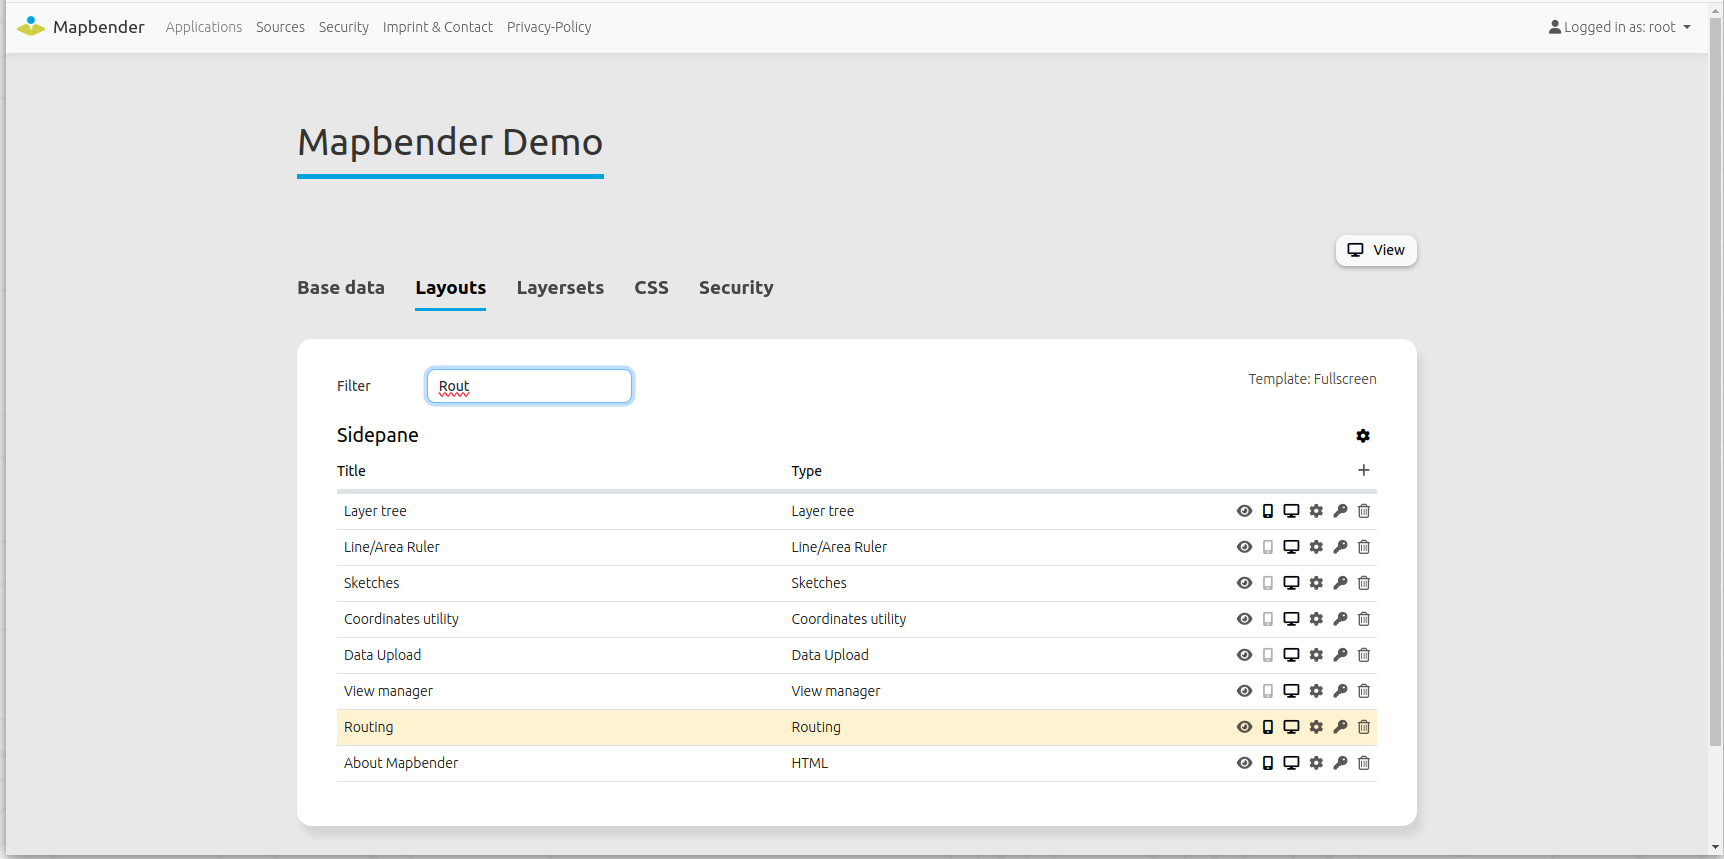1724x859 pixels.
Task: Edit the Layer tree element settings gear
Action: (x=1316, y=511)
